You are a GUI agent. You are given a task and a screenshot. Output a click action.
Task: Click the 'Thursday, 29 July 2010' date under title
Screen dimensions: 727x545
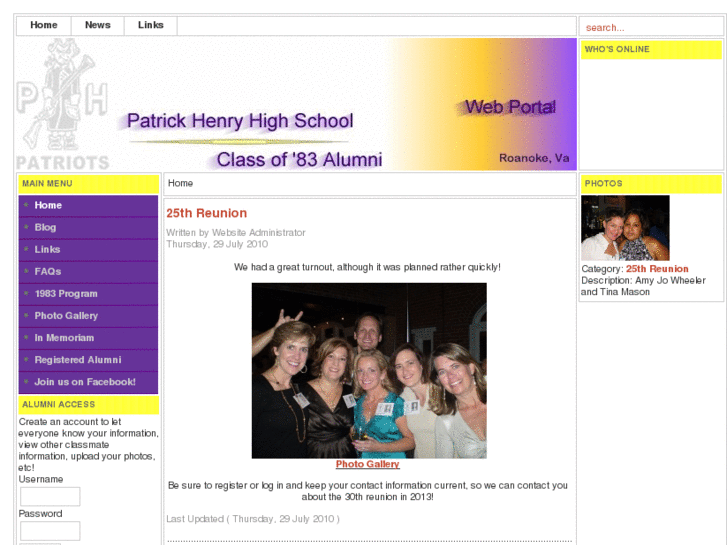(217, 244)
